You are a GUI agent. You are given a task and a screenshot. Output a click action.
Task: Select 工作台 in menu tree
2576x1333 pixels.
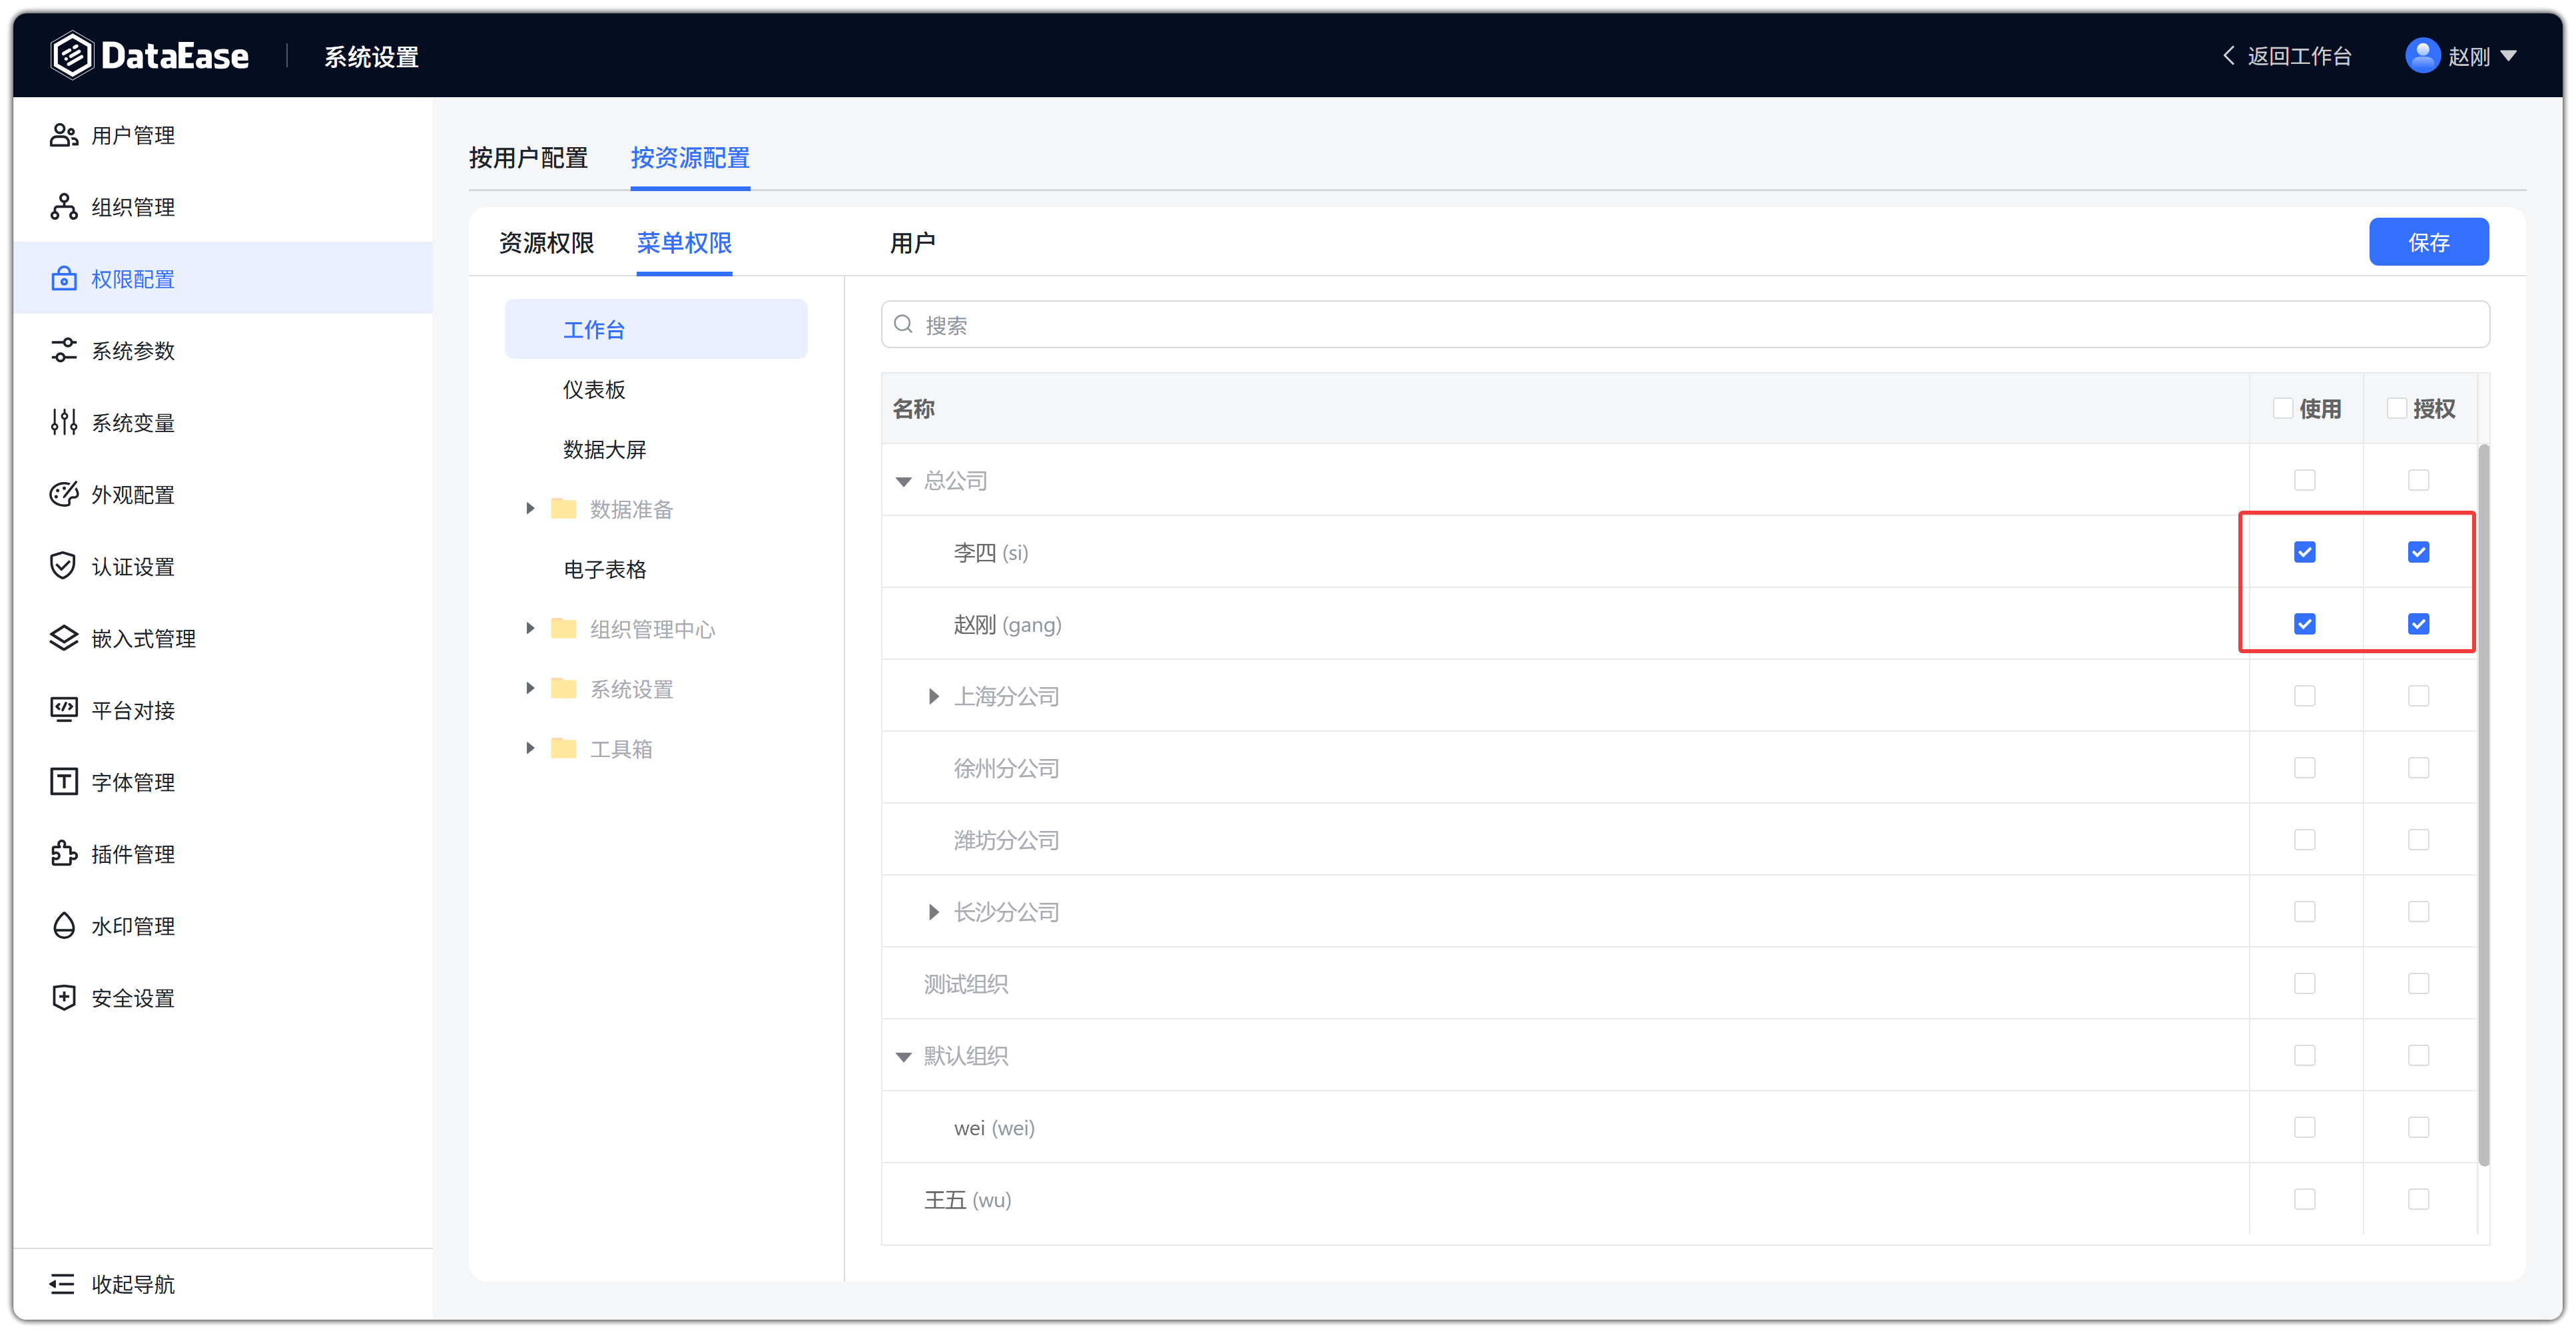[656, 329]
